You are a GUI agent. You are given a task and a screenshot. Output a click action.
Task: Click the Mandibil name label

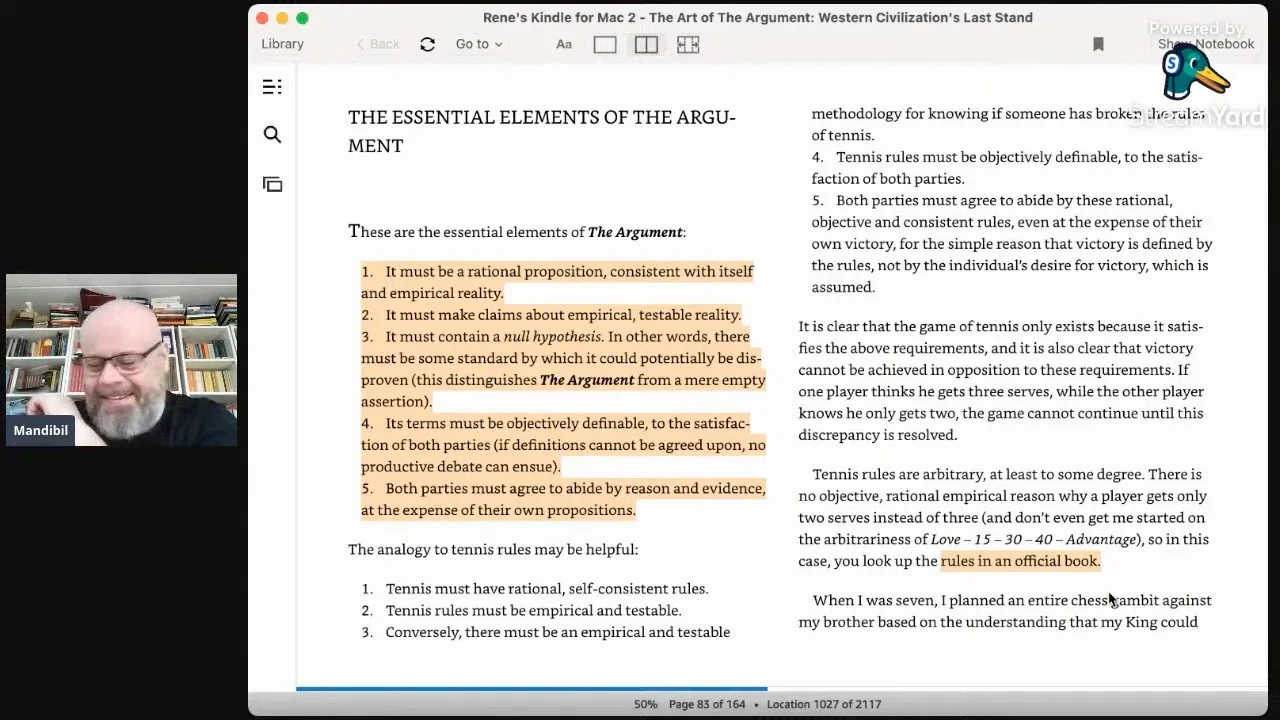click(x=41, y=431)
